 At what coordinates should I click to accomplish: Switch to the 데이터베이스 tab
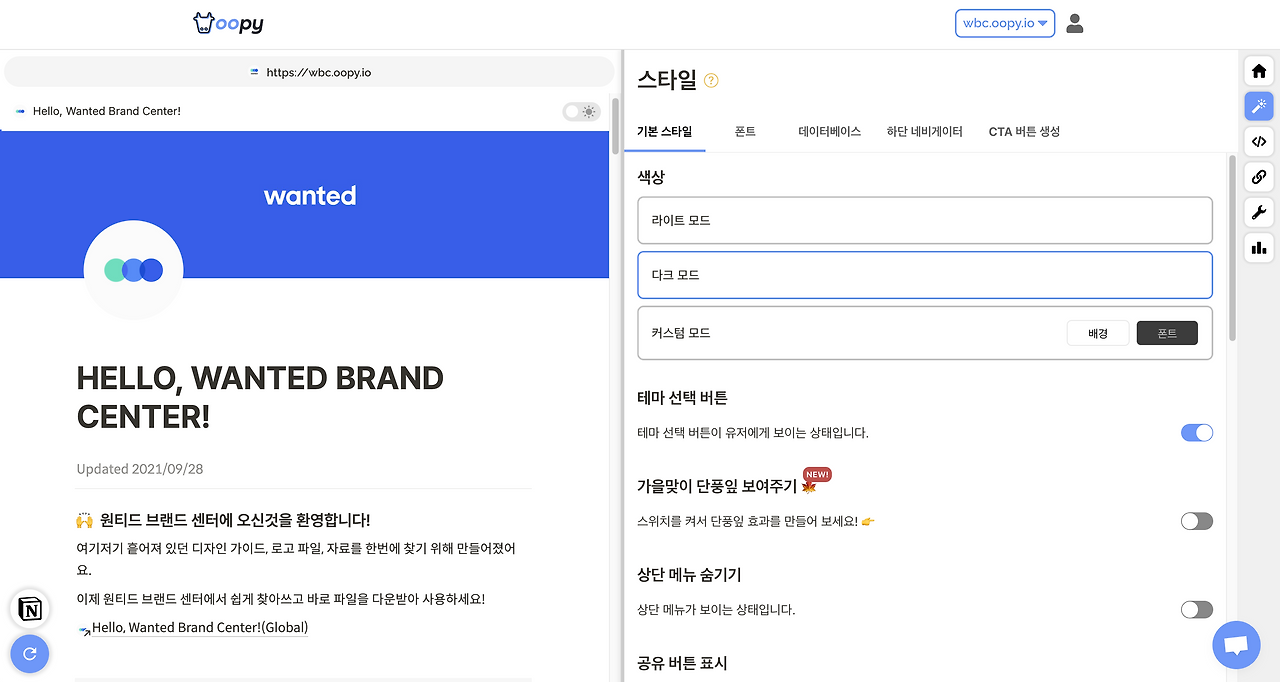[x=829, y=131]
